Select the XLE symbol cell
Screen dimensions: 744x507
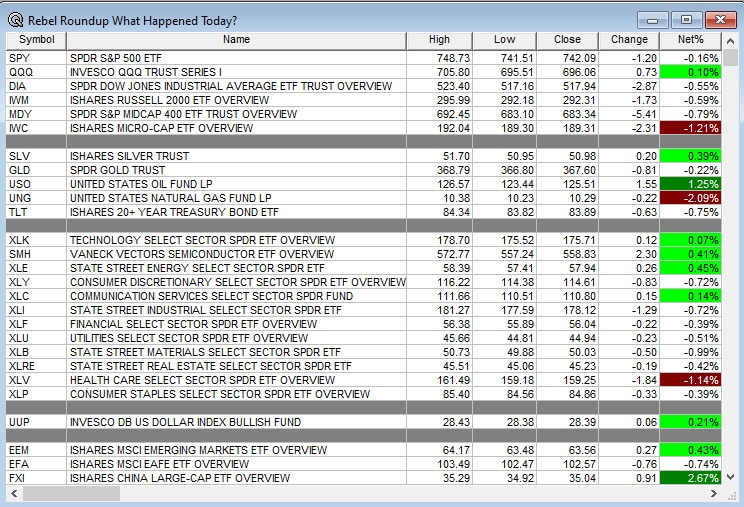[36, 268]
